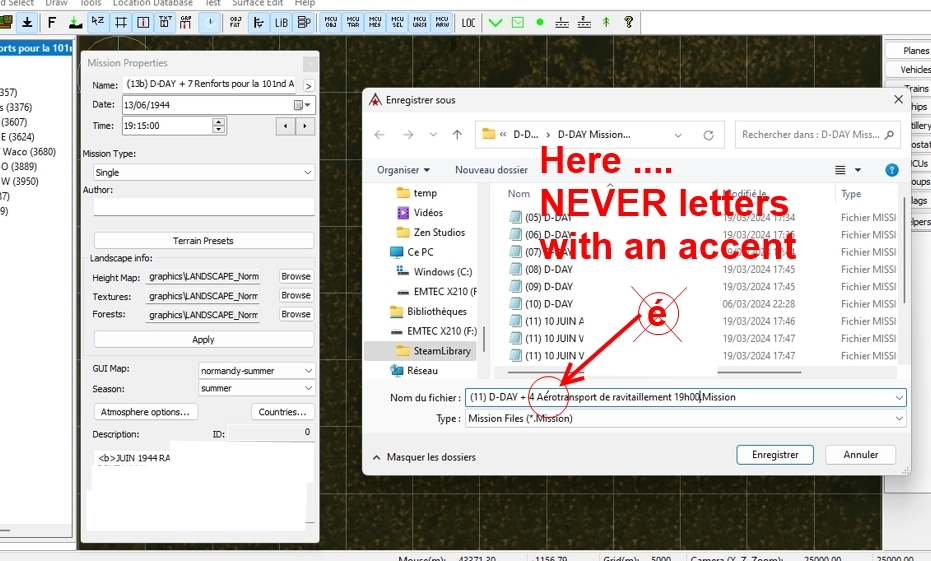The width and height of the screenshot is (931, 561).
Task: Toggle the clock toolbar icon
Action: [210, 23]
